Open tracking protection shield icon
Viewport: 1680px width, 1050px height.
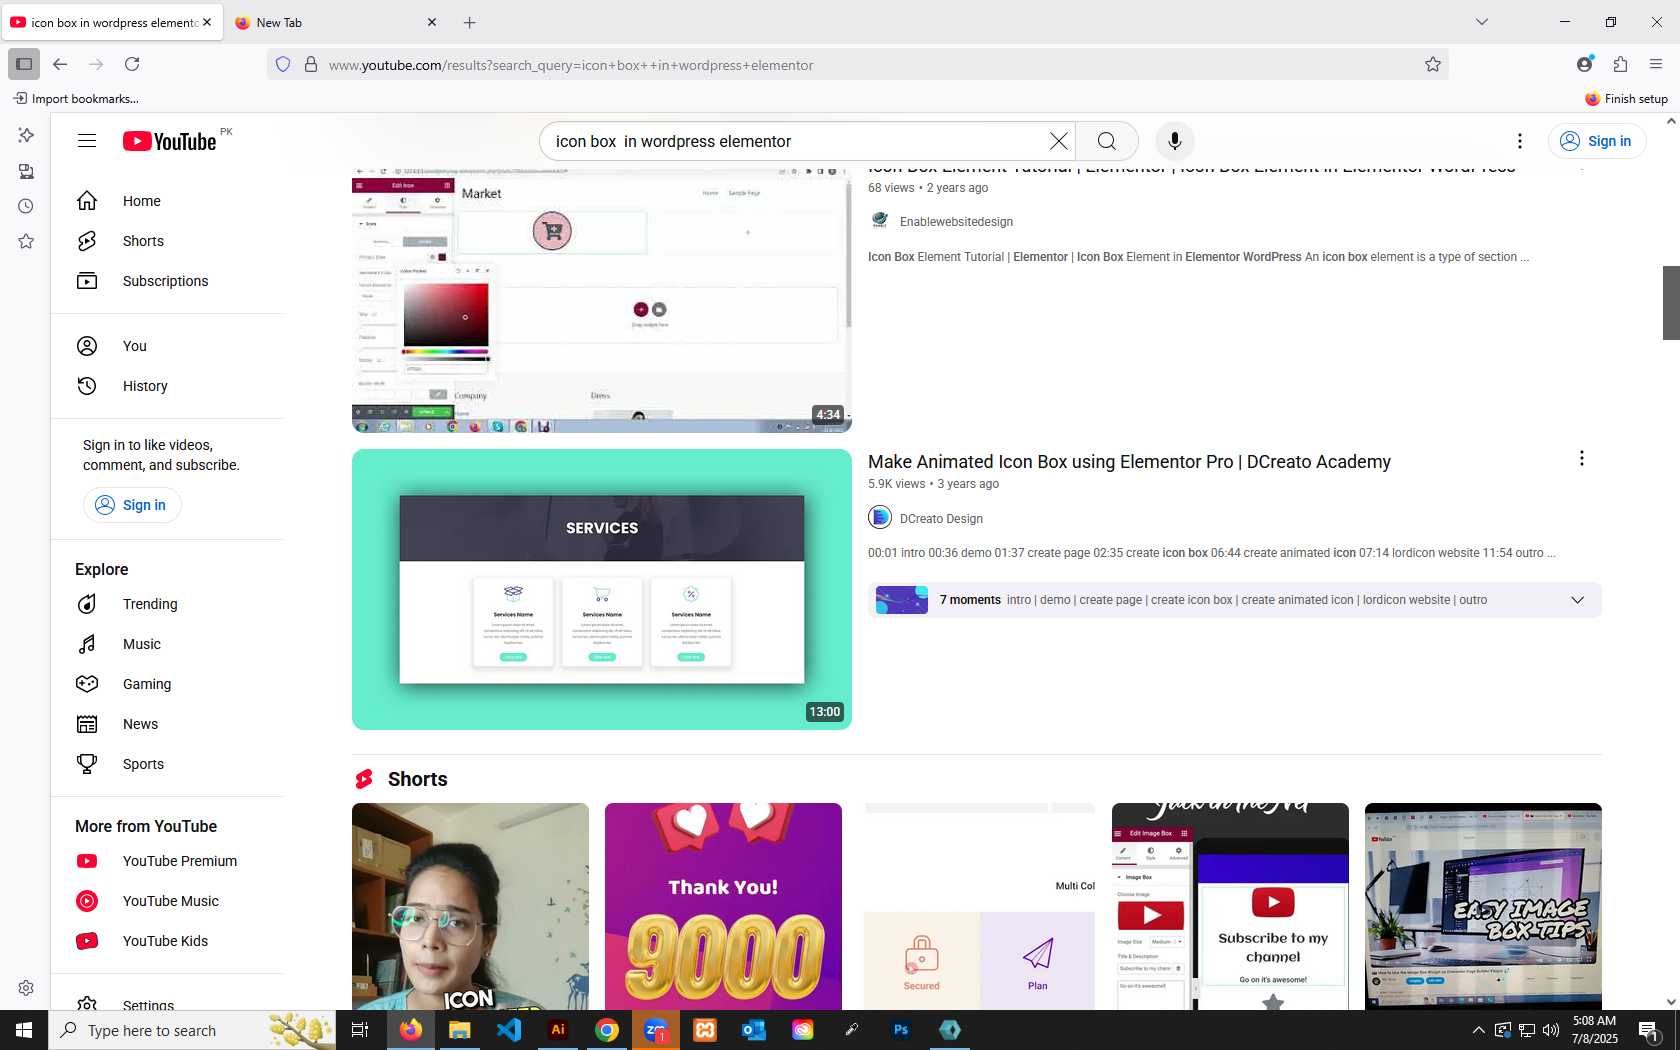(x=283, y=64)
